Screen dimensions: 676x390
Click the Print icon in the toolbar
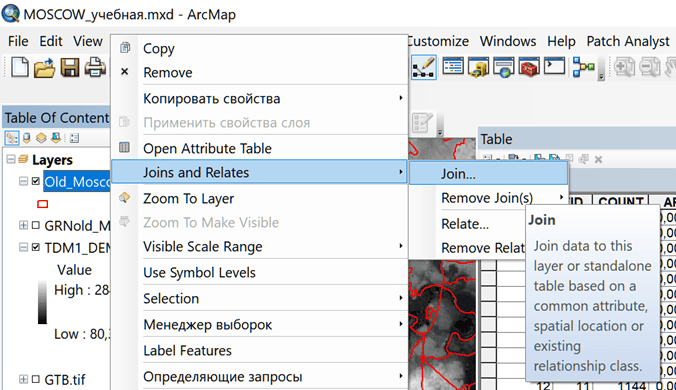[x=95, y=68]
